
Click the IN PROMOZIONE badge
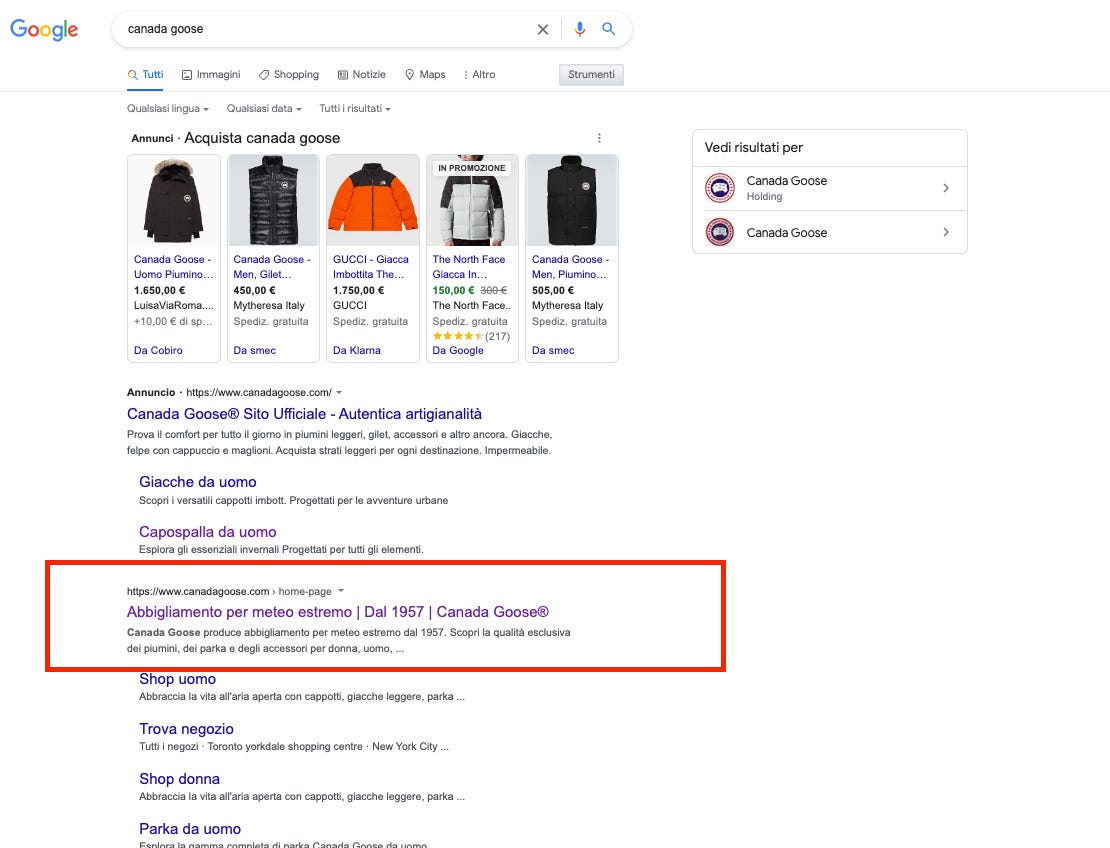pyautogui.click(x=471, y=168)
